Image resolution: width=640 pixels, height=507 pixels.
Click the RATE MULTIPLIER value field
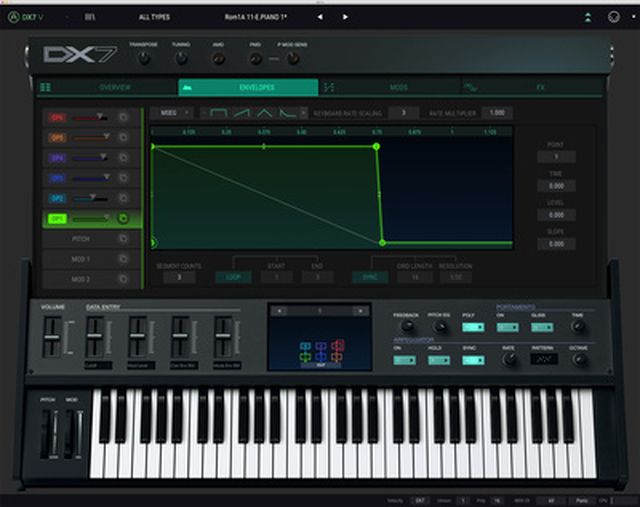coord(497,113)
